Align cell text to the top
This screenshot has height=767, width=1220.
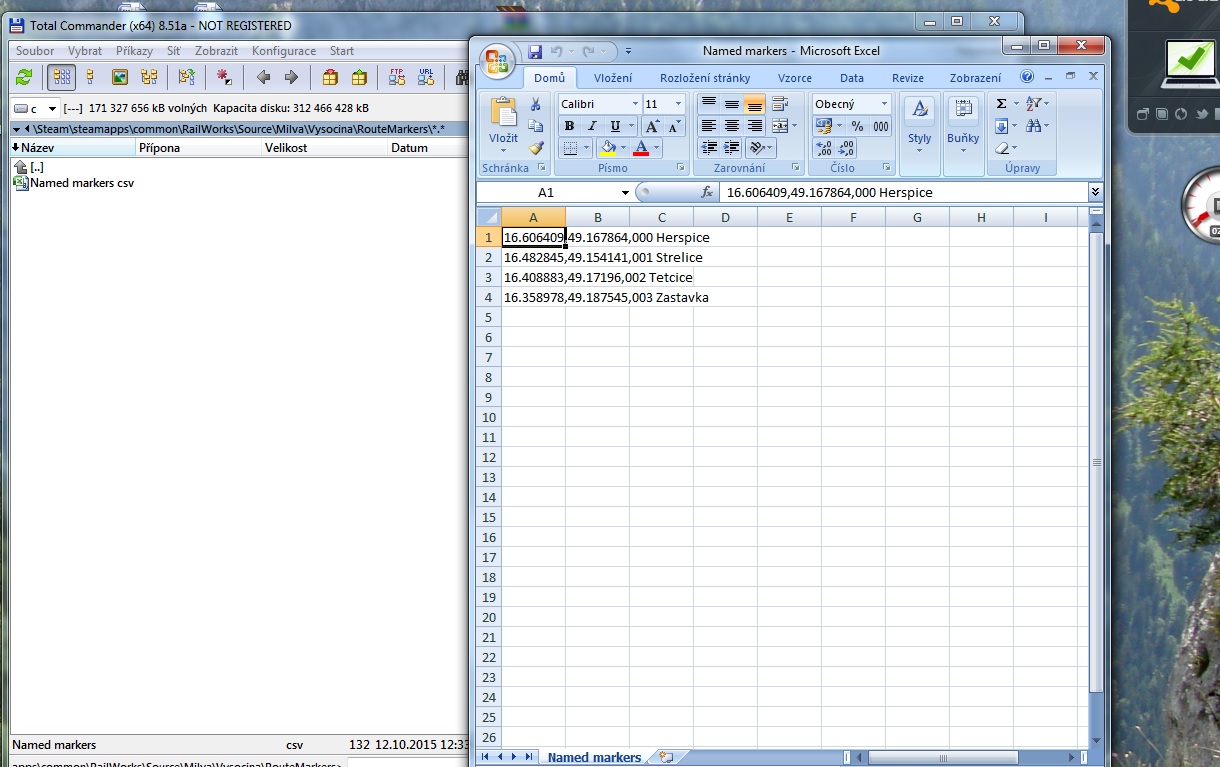[708, 104]
